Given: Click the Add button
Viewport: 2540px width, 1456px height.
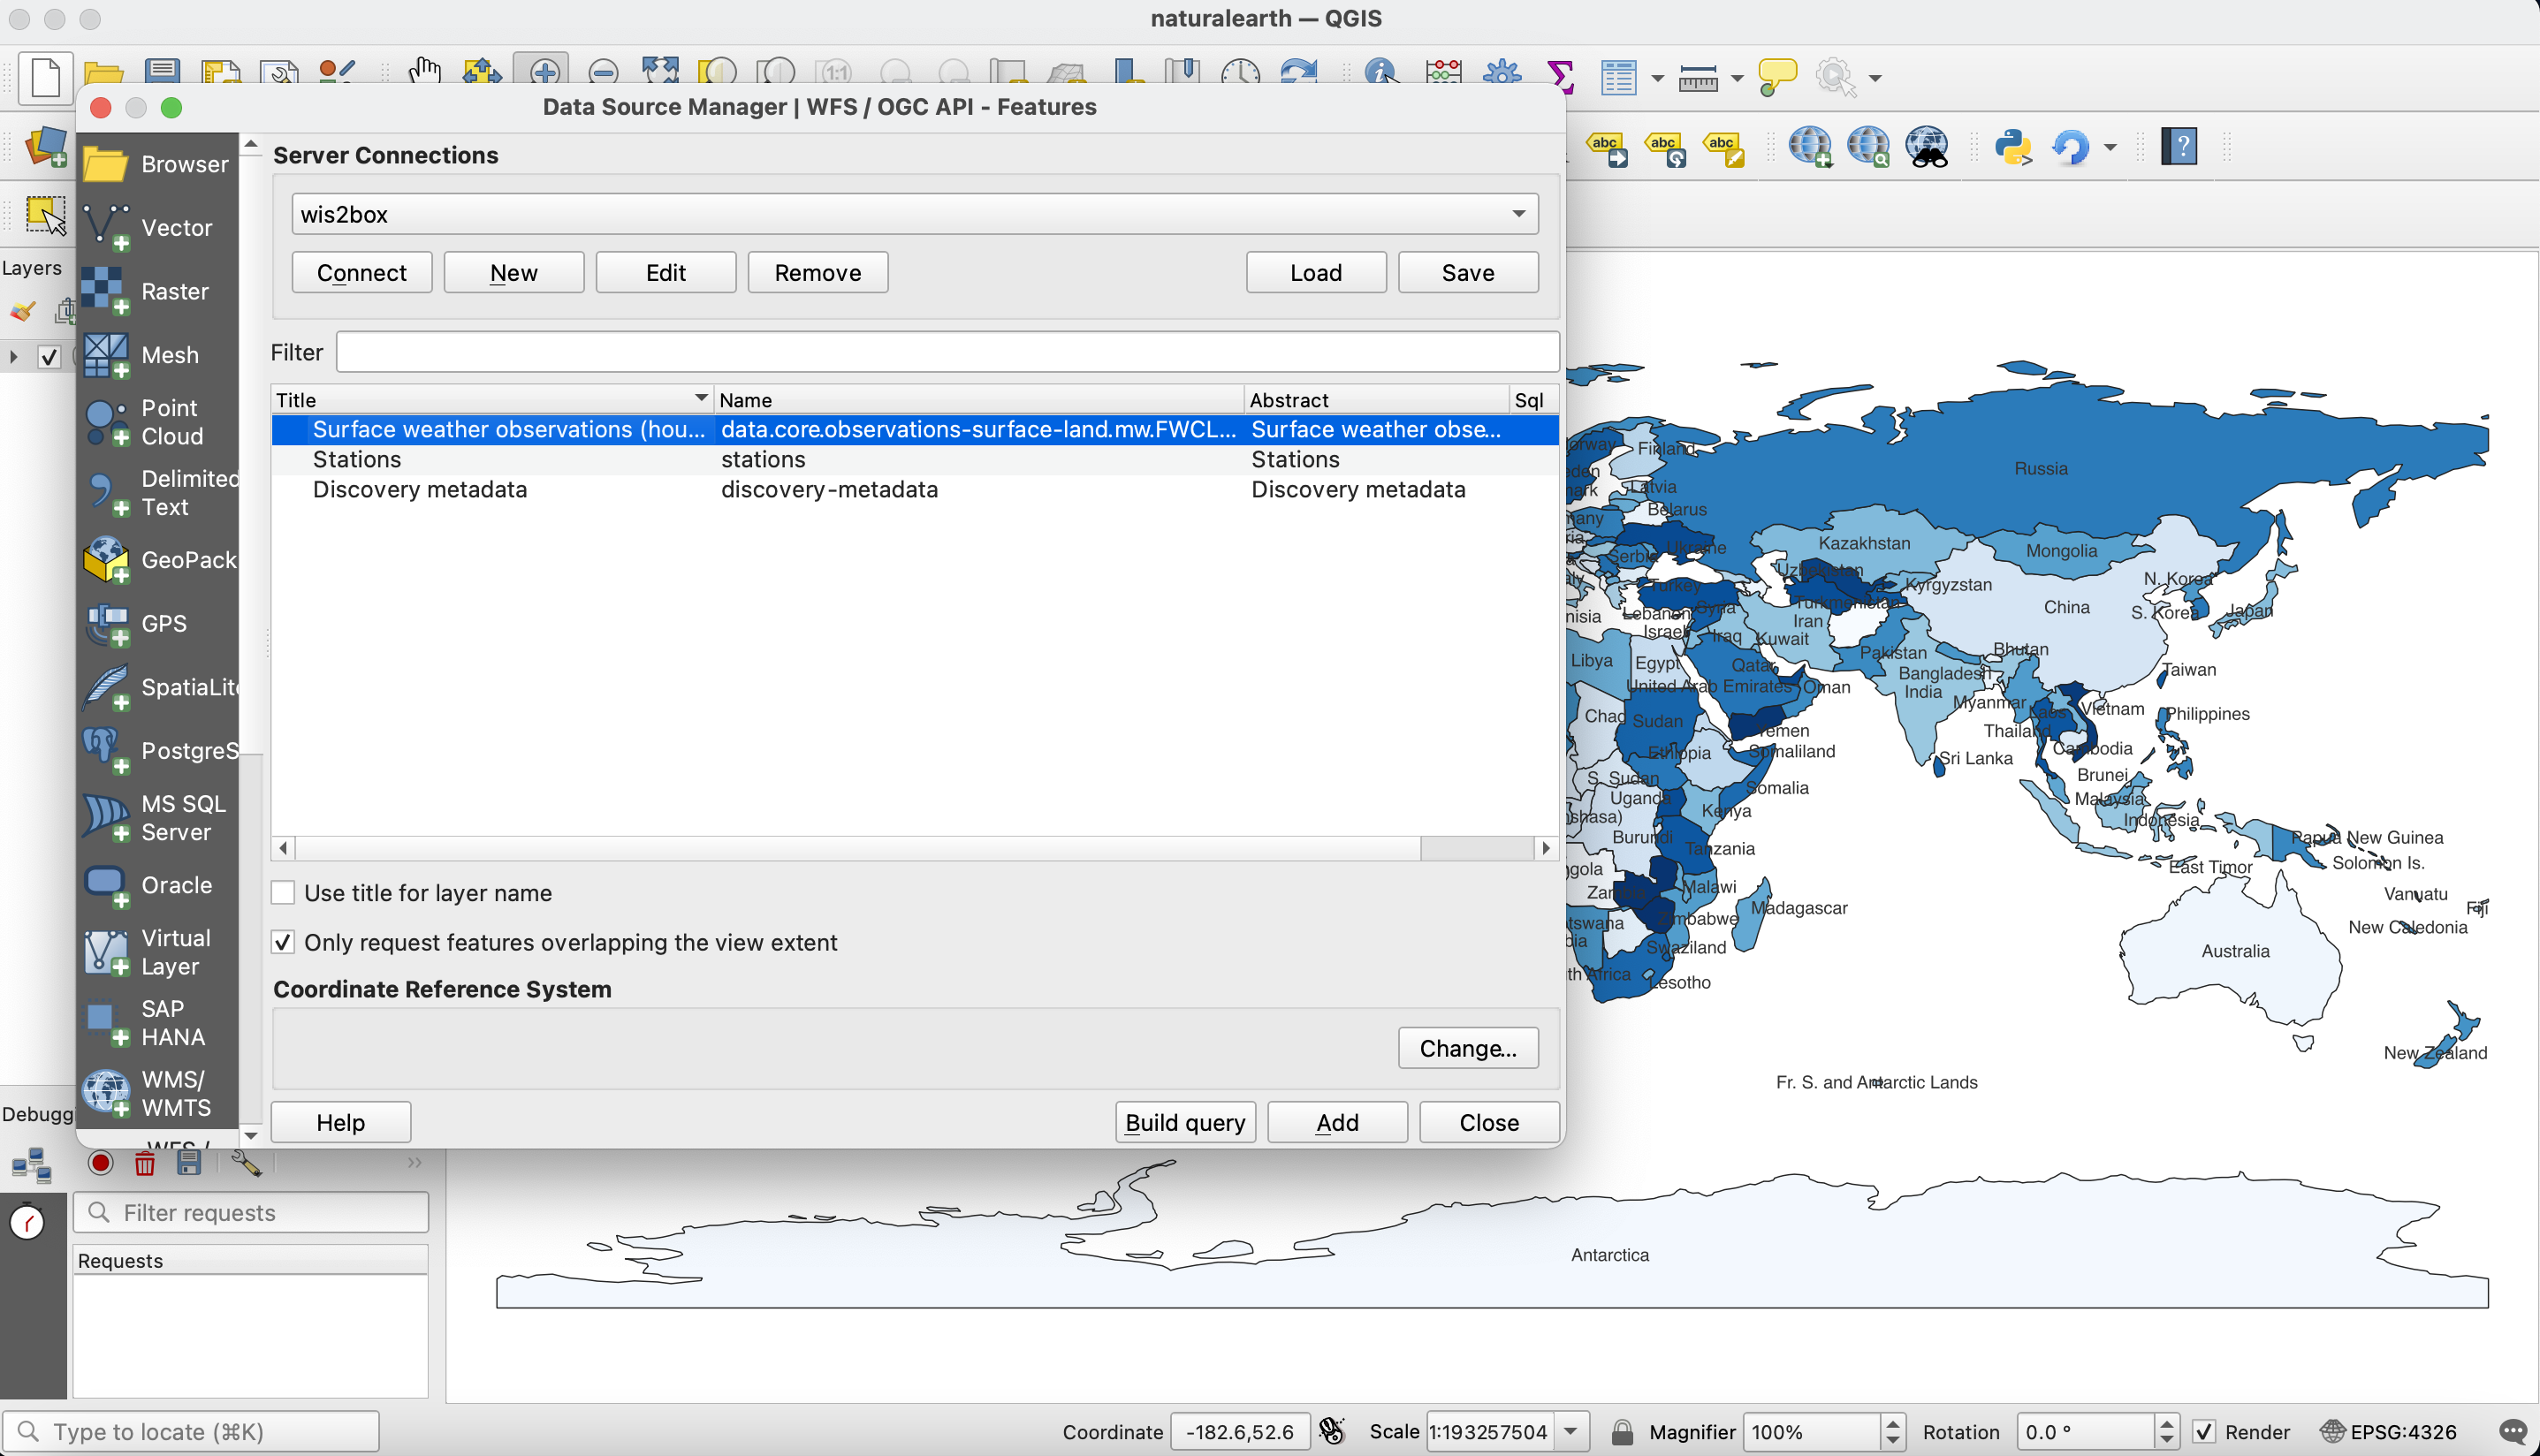Looking at the screenshot, I should (x=1337, y=1122).
